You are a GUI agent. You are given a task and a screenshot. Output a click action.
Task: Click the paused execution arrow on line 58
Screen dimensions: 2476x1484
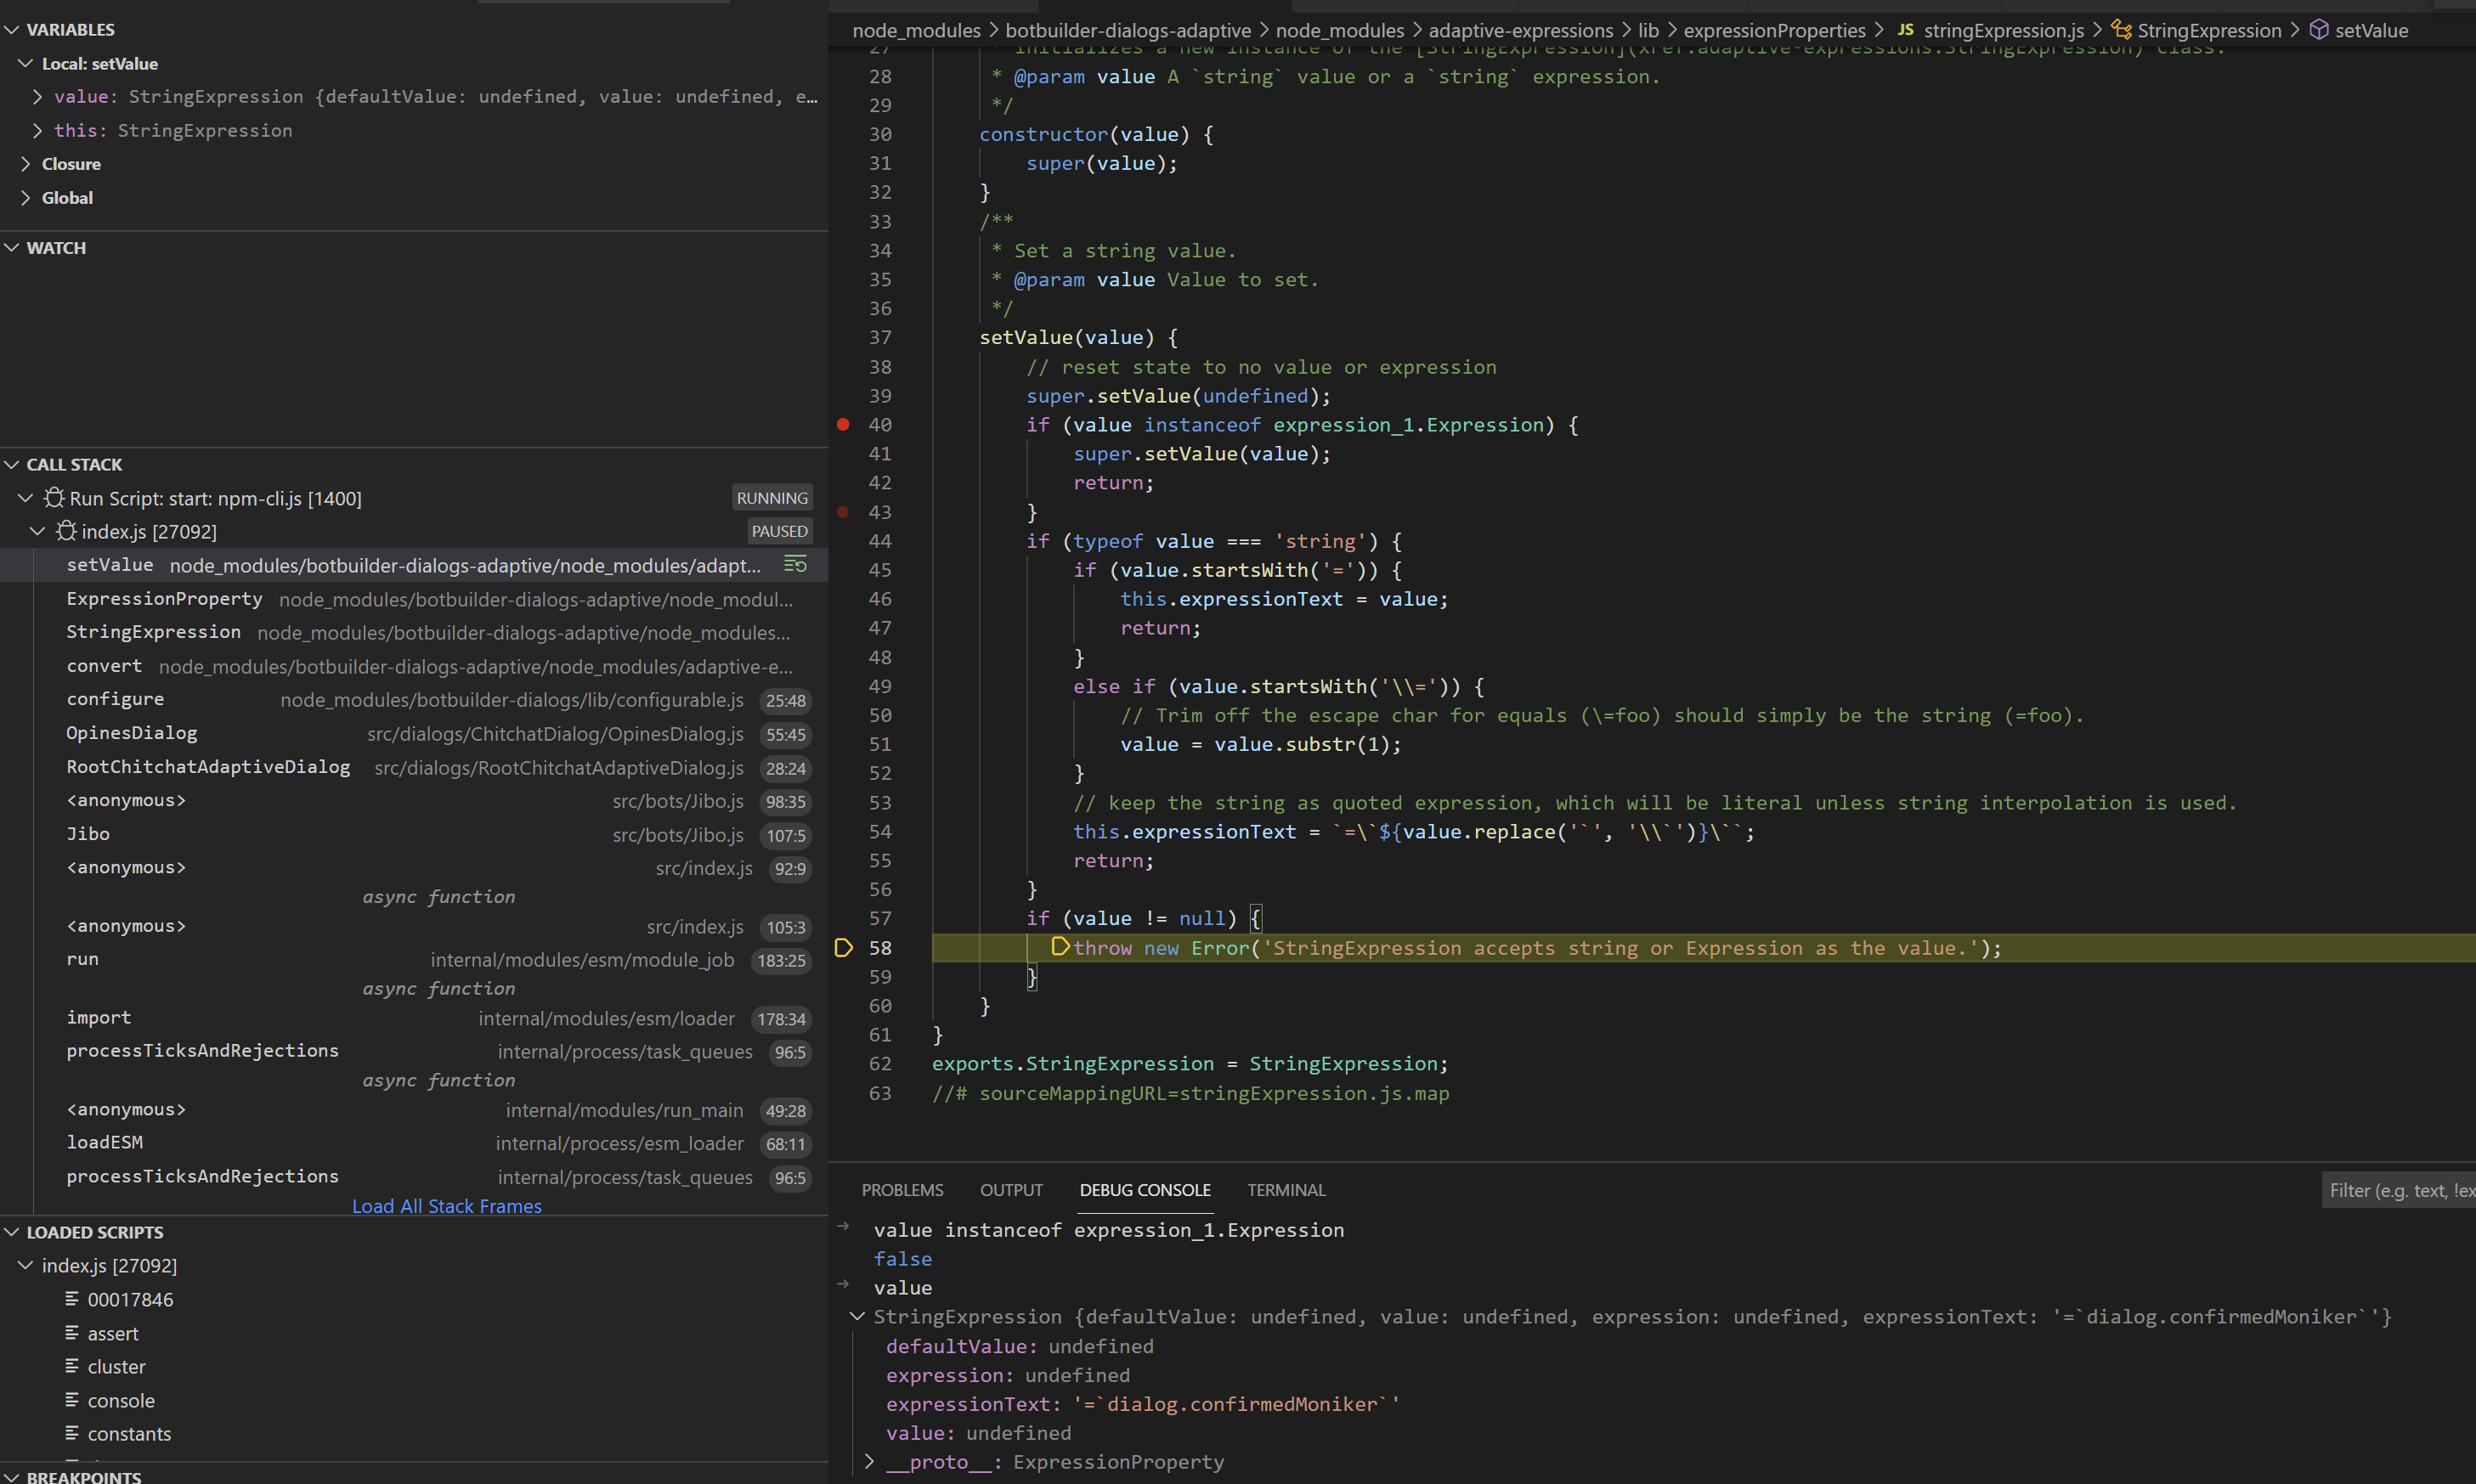(844, 948)
